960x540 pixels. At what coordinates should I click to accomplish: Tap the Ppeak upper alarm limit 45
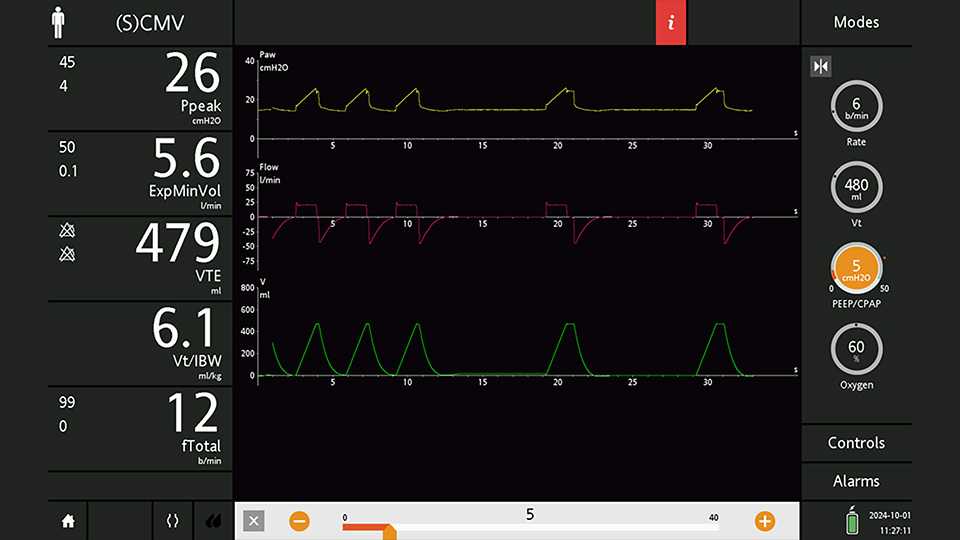67,62
